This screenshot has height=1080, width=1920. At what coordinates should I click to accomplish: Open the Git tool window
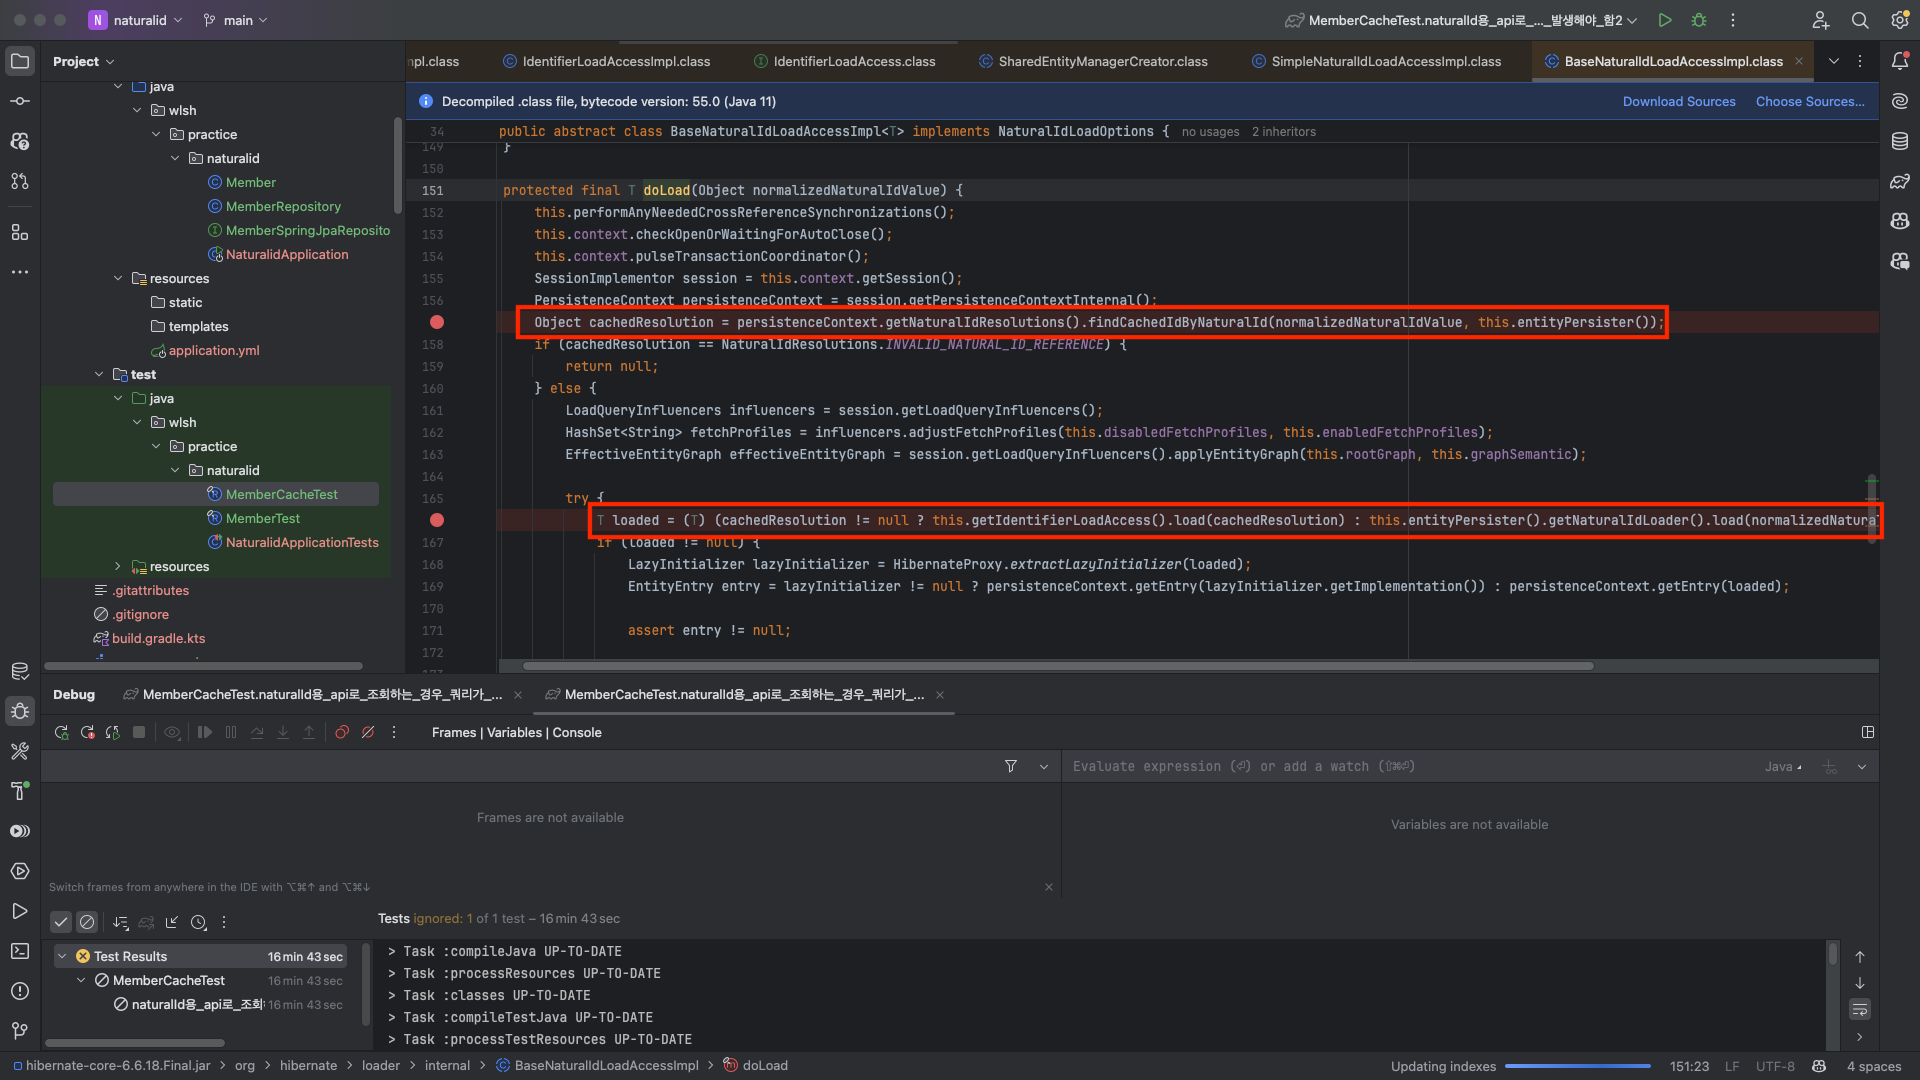pos(20,1031)
